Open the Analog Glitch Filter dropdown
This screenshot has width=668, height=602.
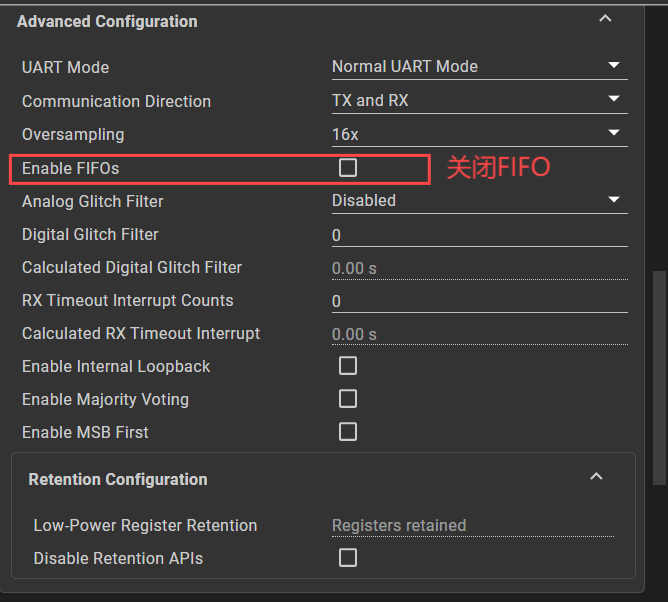coord(614,200)
